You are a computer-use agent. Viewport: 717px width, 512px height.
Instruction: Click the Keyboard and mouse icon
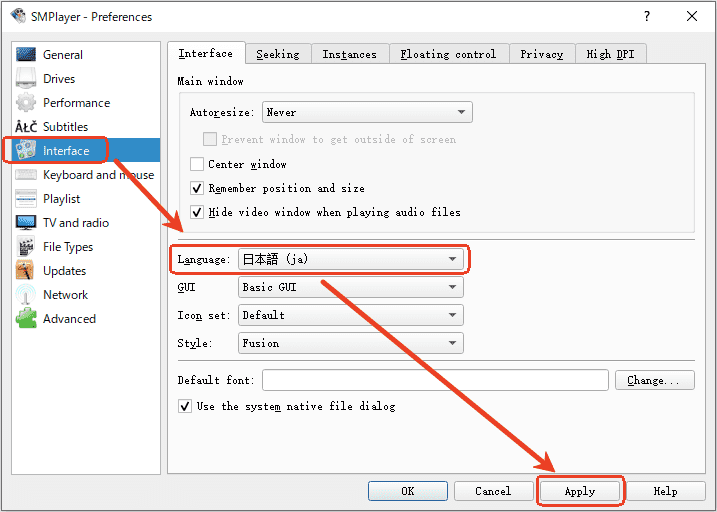(26, 175)
